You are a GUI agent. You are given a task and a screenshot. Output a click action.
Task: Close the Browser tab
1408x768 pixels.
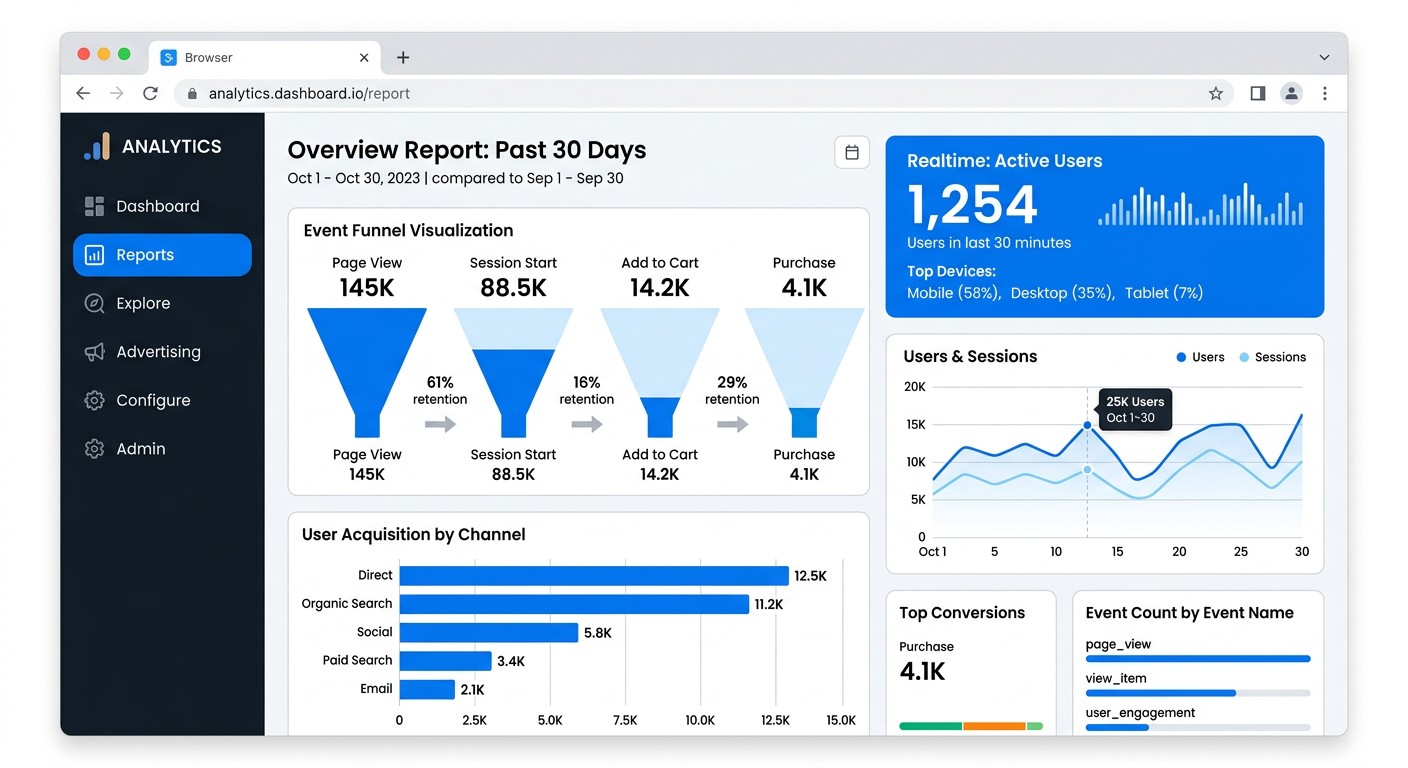click(364, 58)
